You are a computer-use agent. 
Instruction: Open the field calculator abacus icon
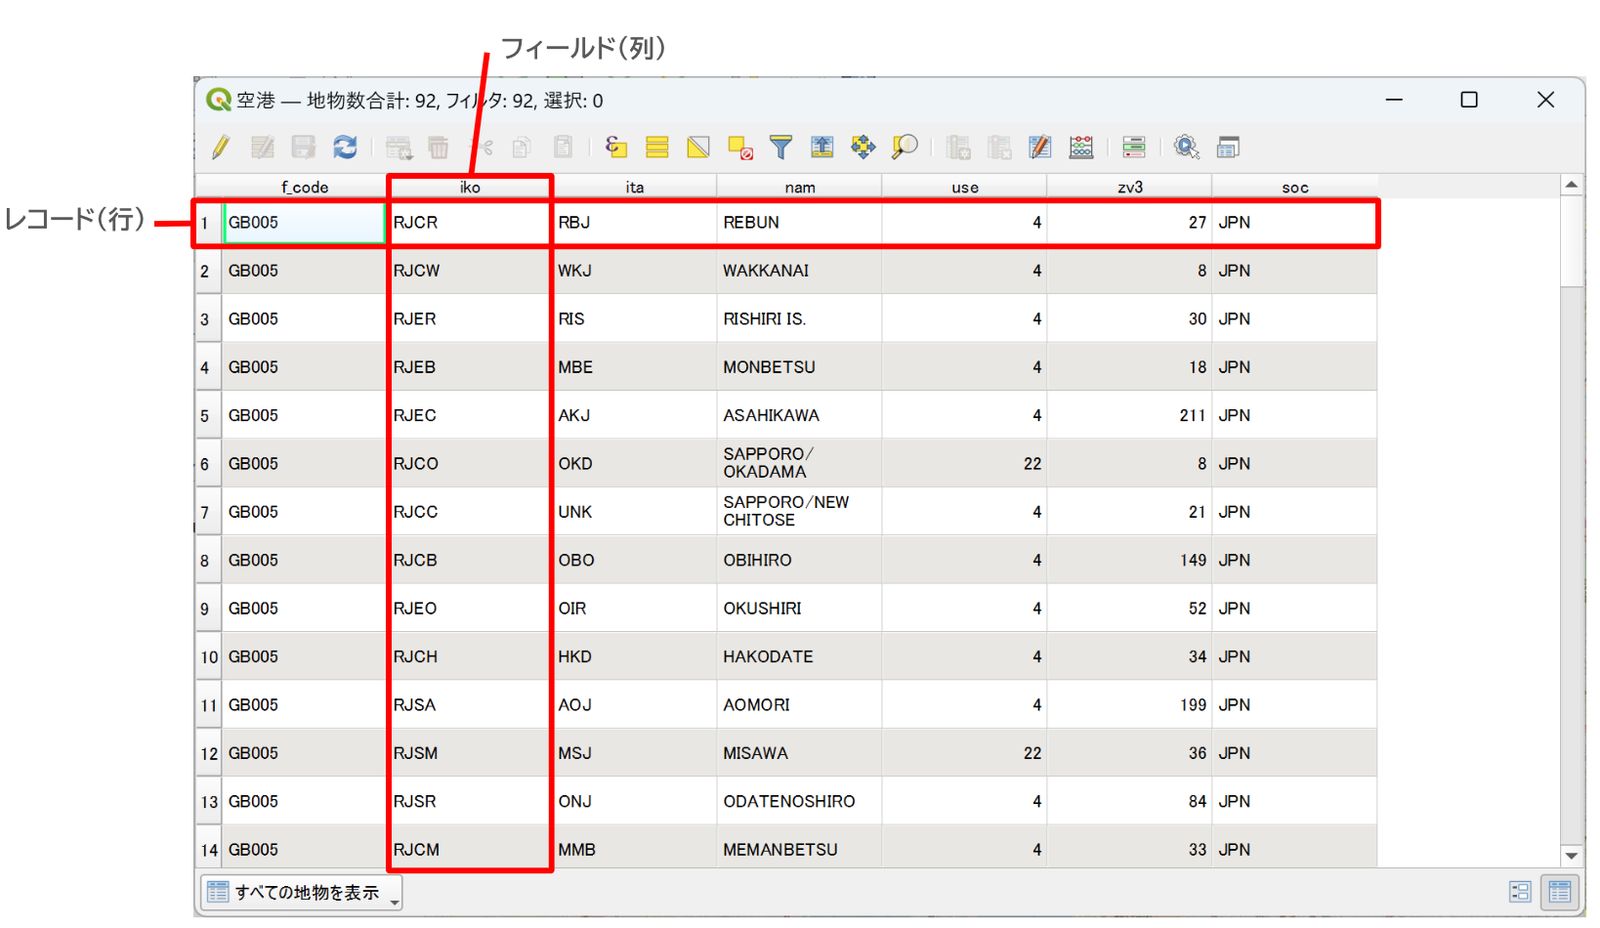click(1081, 148)
